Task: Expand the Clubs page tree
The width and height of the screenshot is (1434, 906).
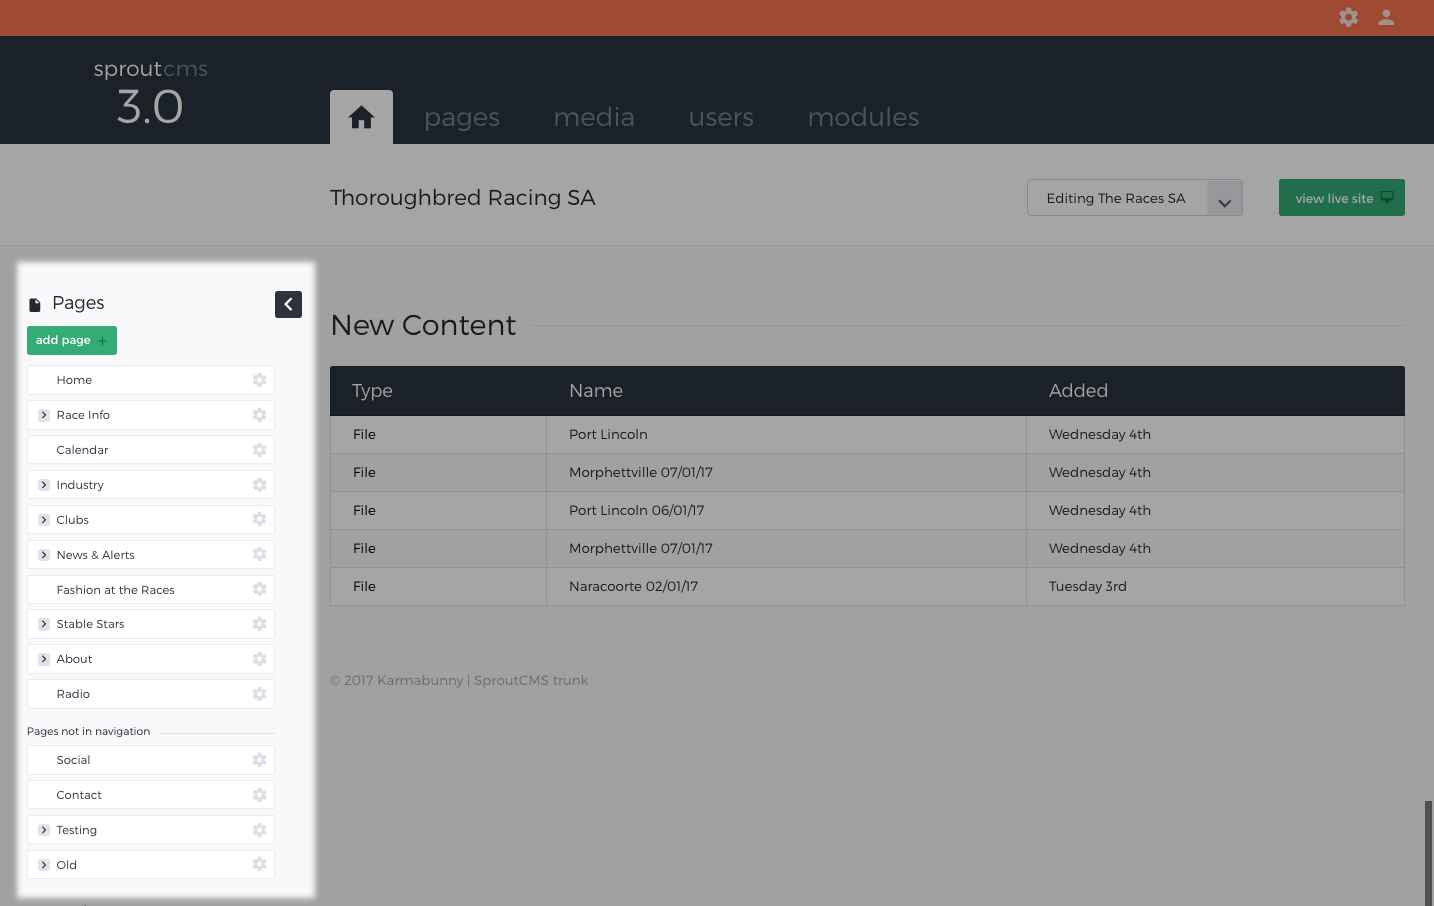Action: tap(44, 520)
